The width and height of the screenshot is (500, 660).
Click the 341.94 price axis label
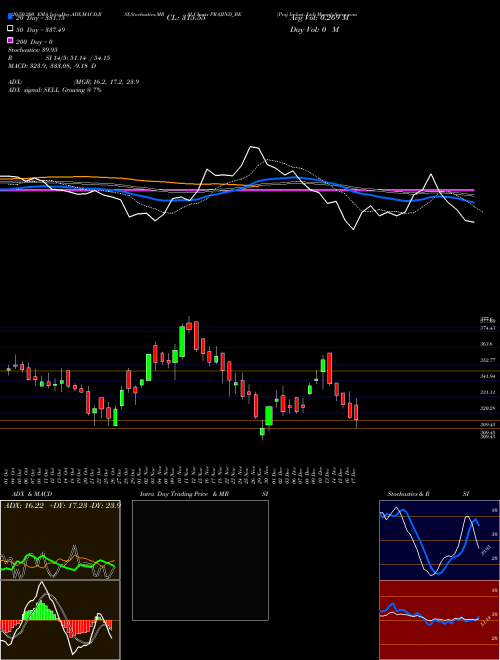[488, 376]
